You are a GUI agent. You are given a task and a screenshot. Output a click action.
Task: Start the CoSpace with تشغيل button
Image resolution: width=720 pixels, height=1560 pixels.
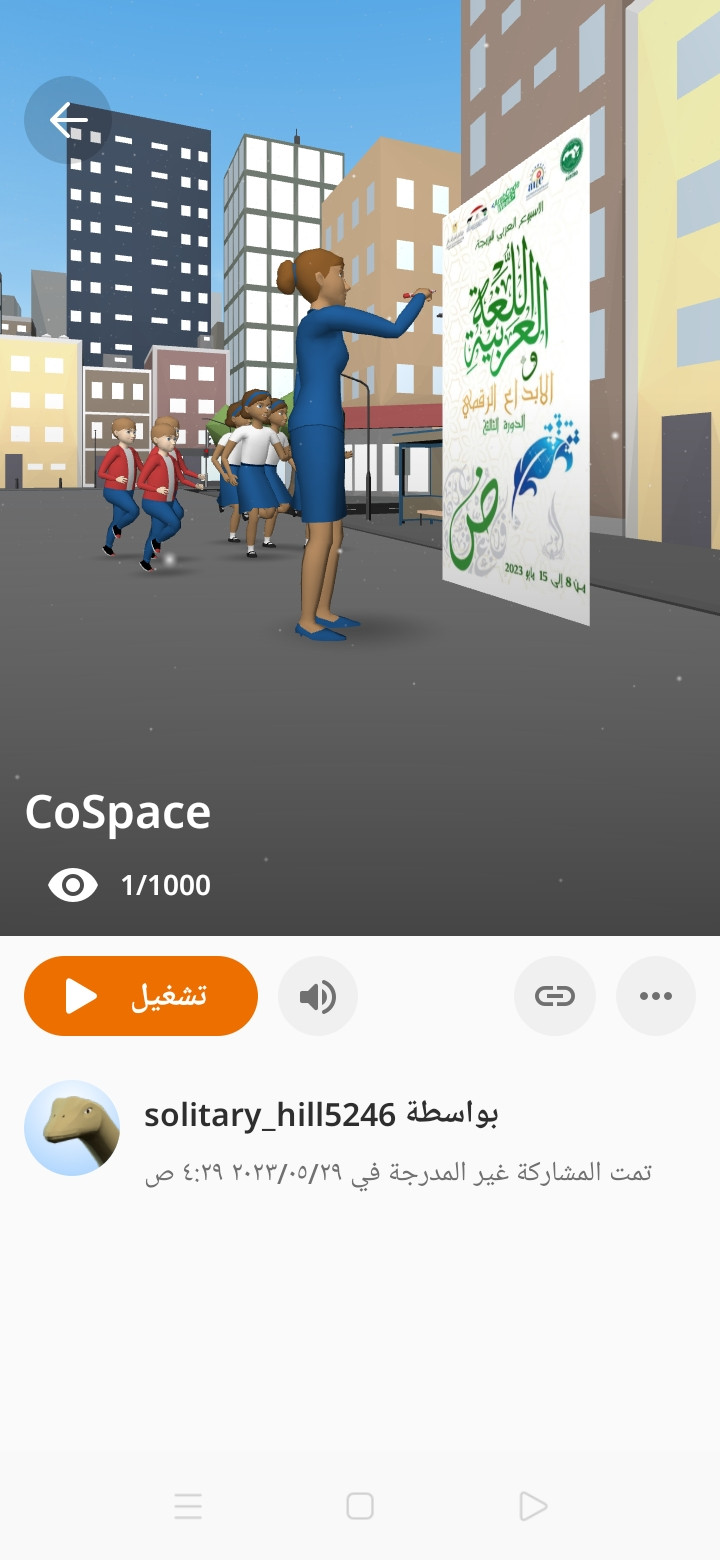[141, 996]
